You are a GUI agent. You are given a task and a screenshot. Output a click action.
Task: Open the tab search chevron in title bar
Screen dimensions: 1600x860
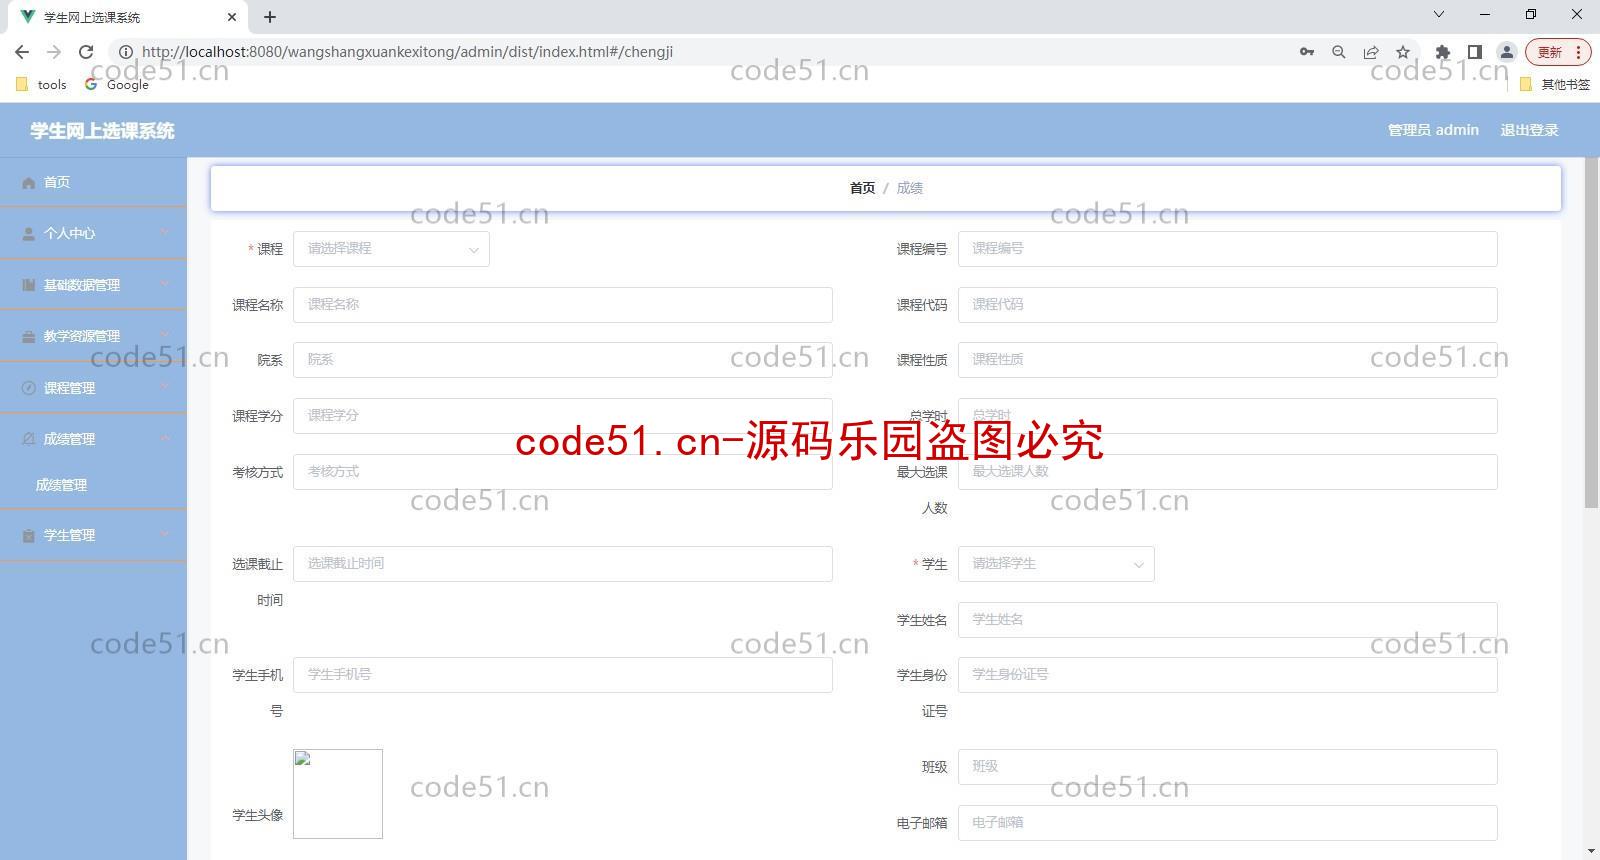[1439, 15]
